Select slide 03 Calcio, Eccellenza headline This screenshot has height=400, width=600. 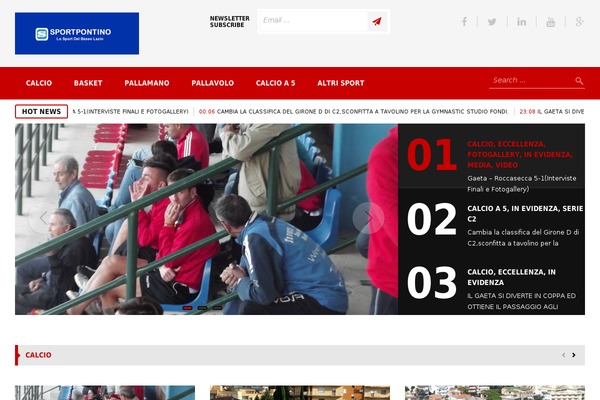[x=511, y=277]
